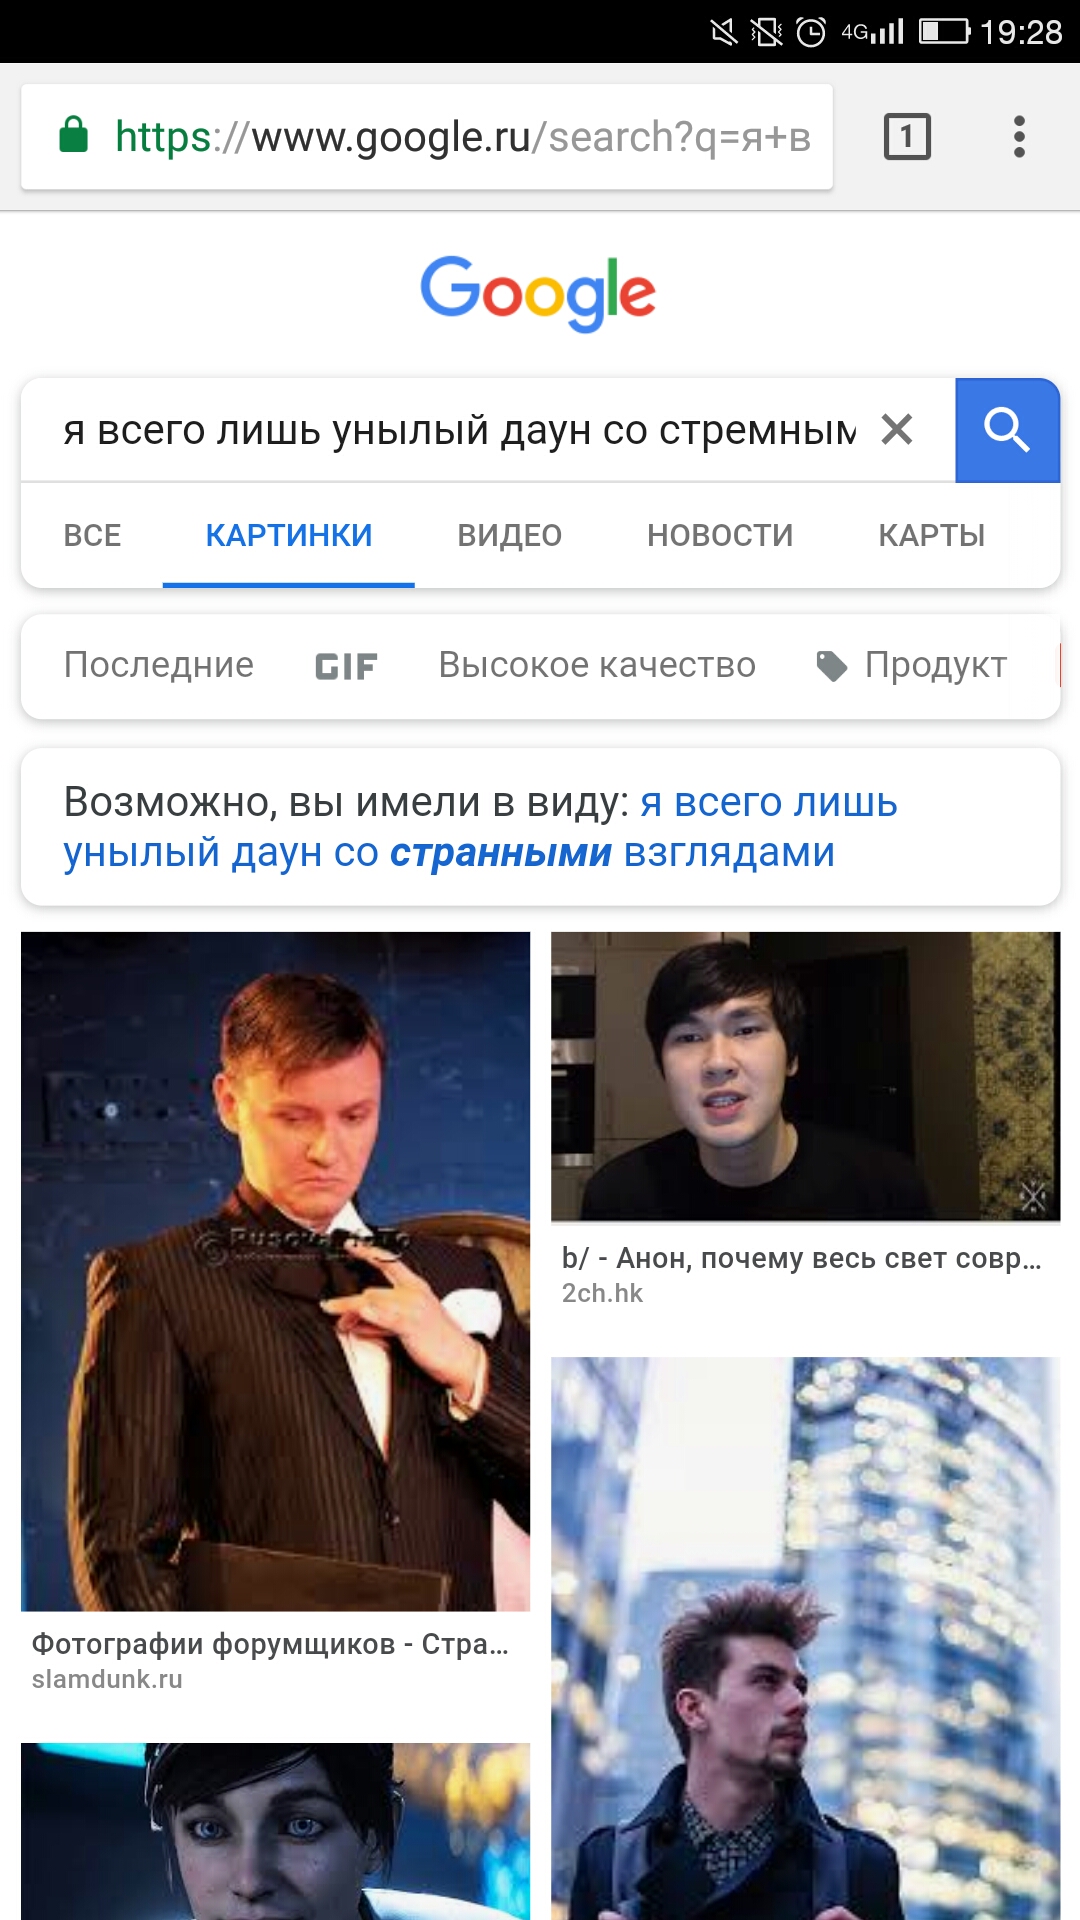Switch to the ВСЕ tab

[x=93, y=536]
